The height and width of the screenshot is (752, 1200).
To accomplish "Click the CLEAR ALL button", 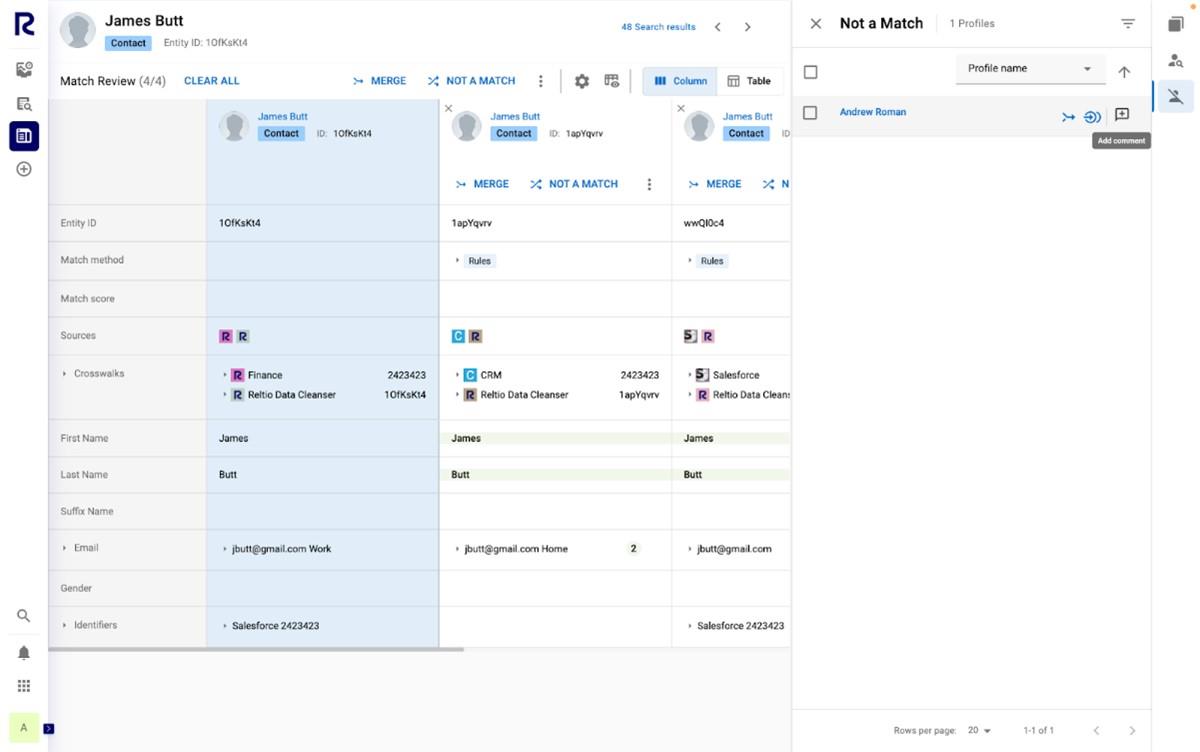I will coord(211,81).
